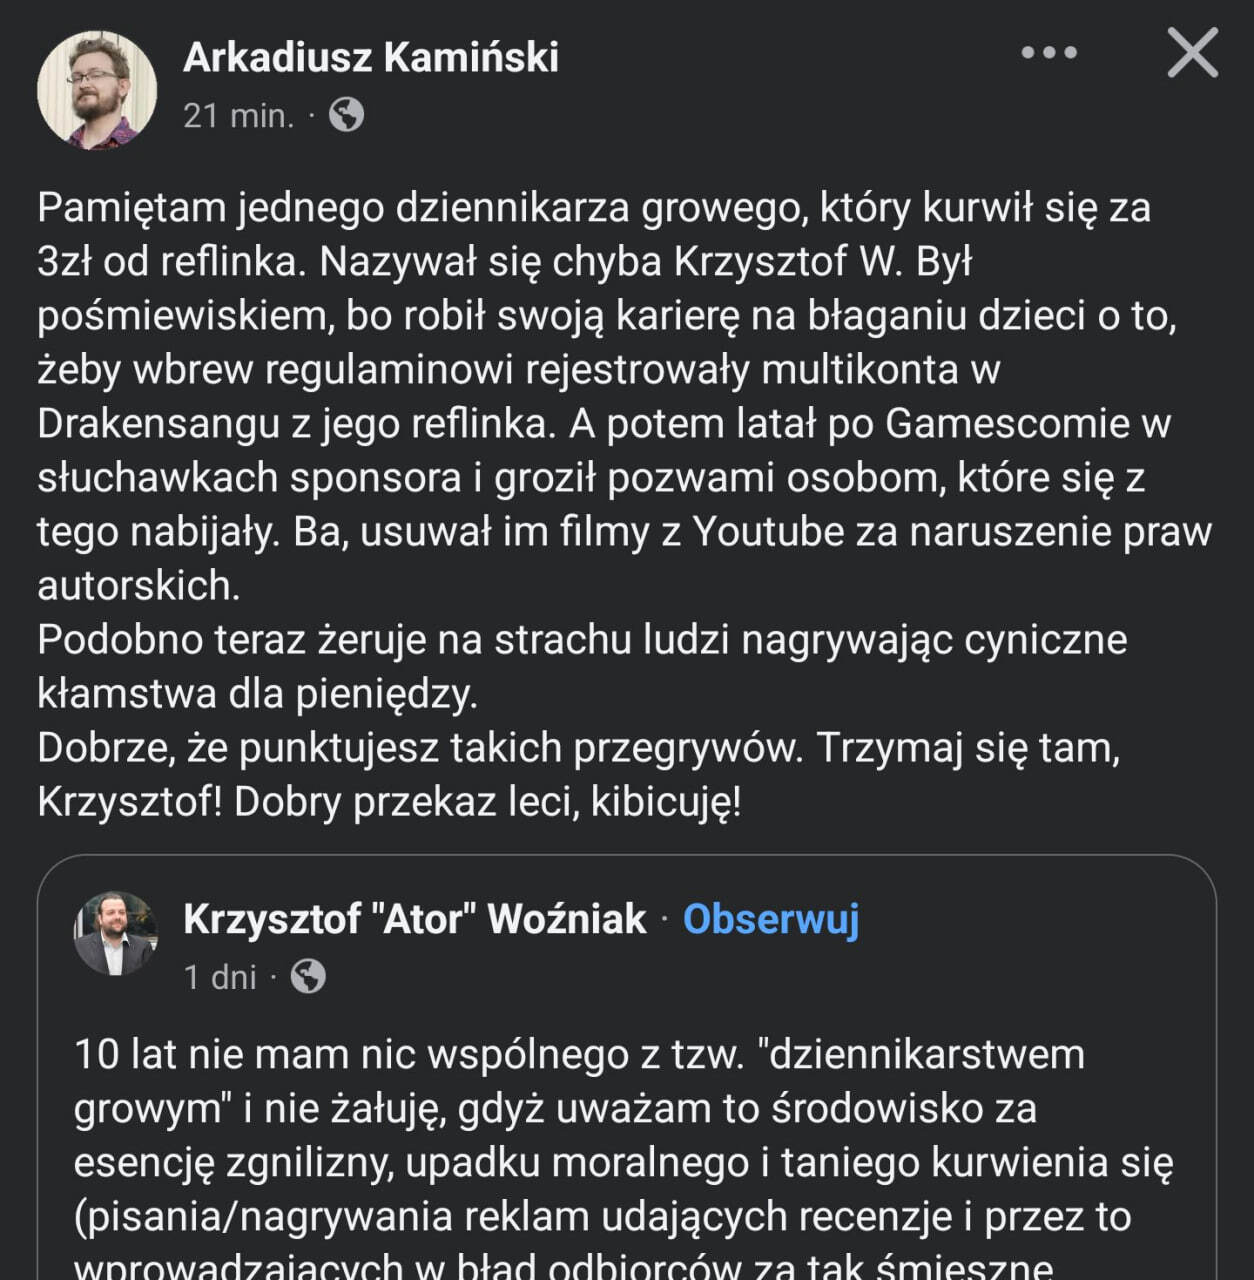
Task: Open Krzysztof "Ator" Woźniak's avatar
Action: tap(116, 934)
